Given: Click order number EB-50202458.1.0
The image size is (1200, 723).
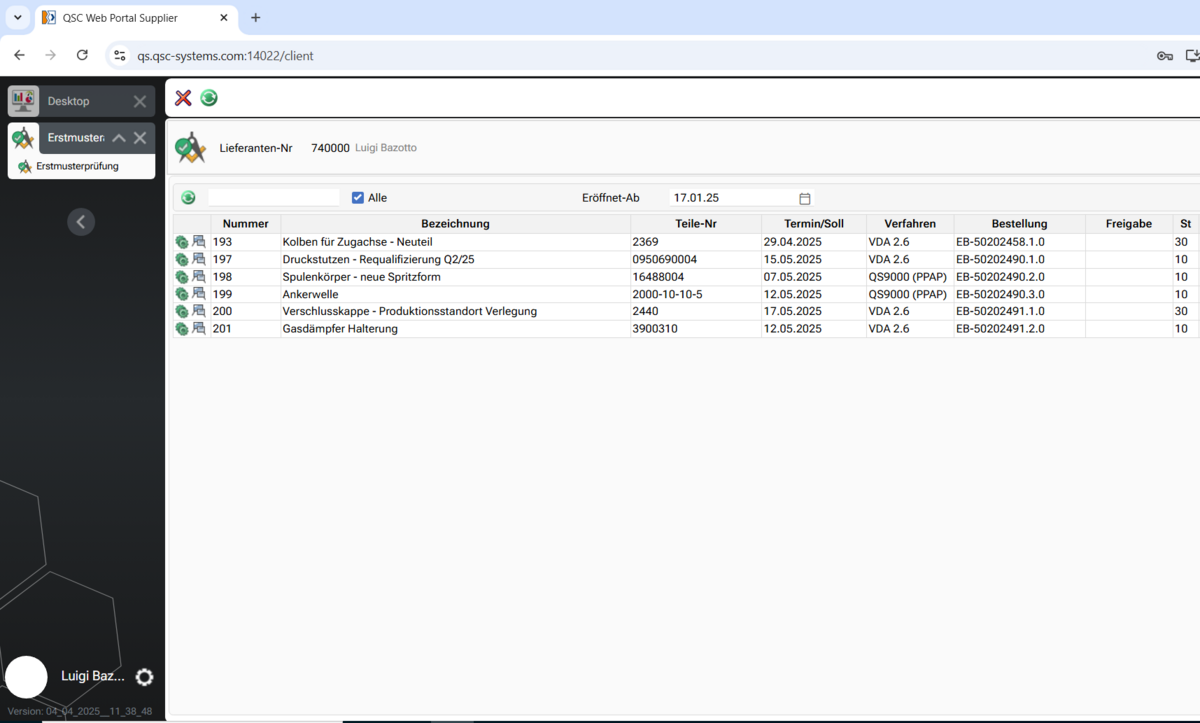Looking at the screenshot, I should coord(1001,242).
